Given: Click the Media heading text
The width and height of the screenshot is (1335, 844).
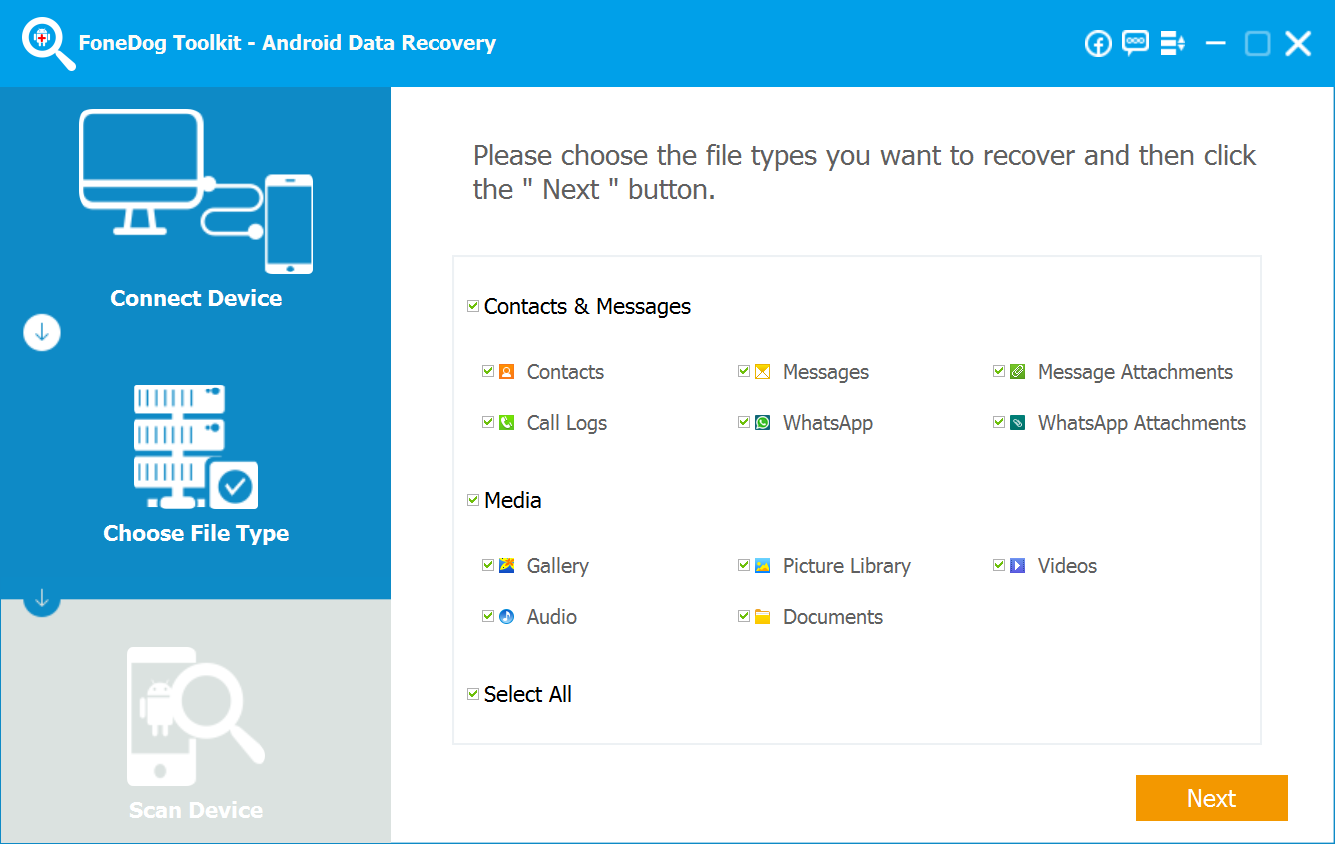Looking at the screenshot, I should click(x=513, y=500).
